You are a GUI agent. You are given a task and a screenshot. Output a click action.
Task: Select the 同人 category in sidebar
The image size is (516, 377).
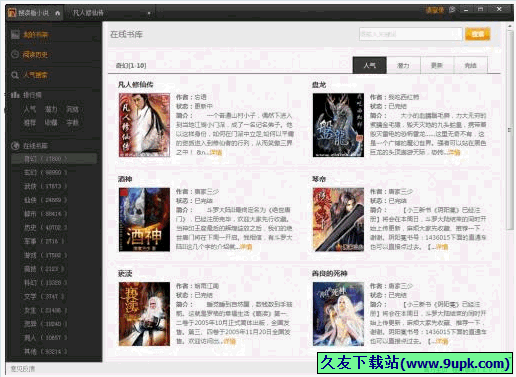point(45,338)
